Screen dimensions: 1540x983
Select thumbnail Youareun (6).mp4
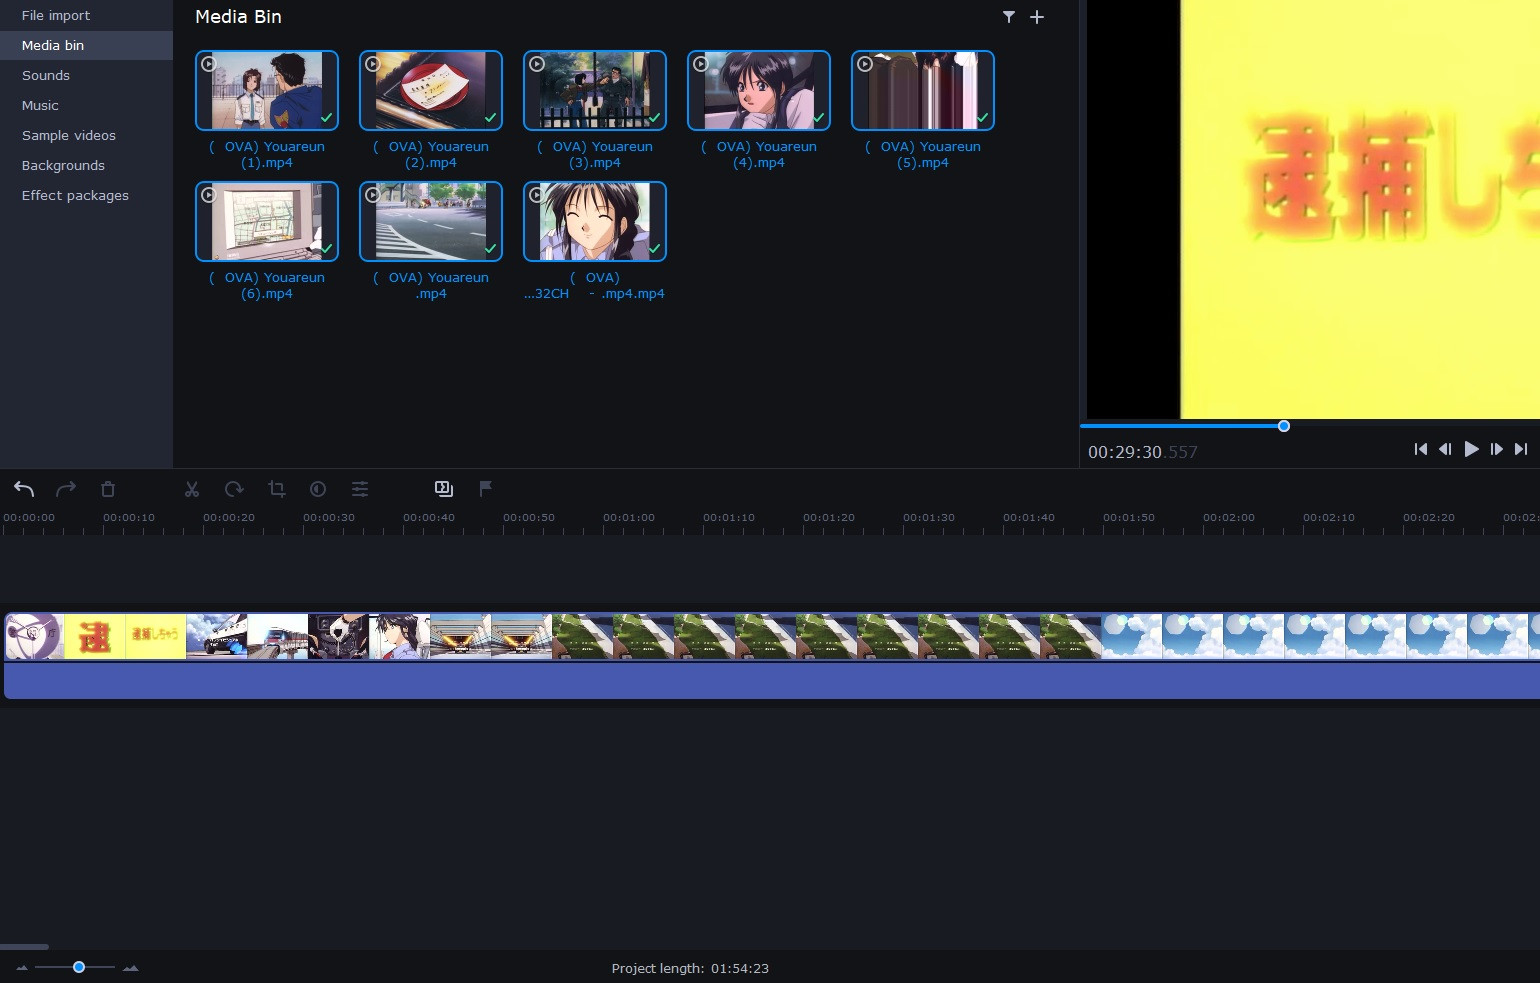[267, 222]
